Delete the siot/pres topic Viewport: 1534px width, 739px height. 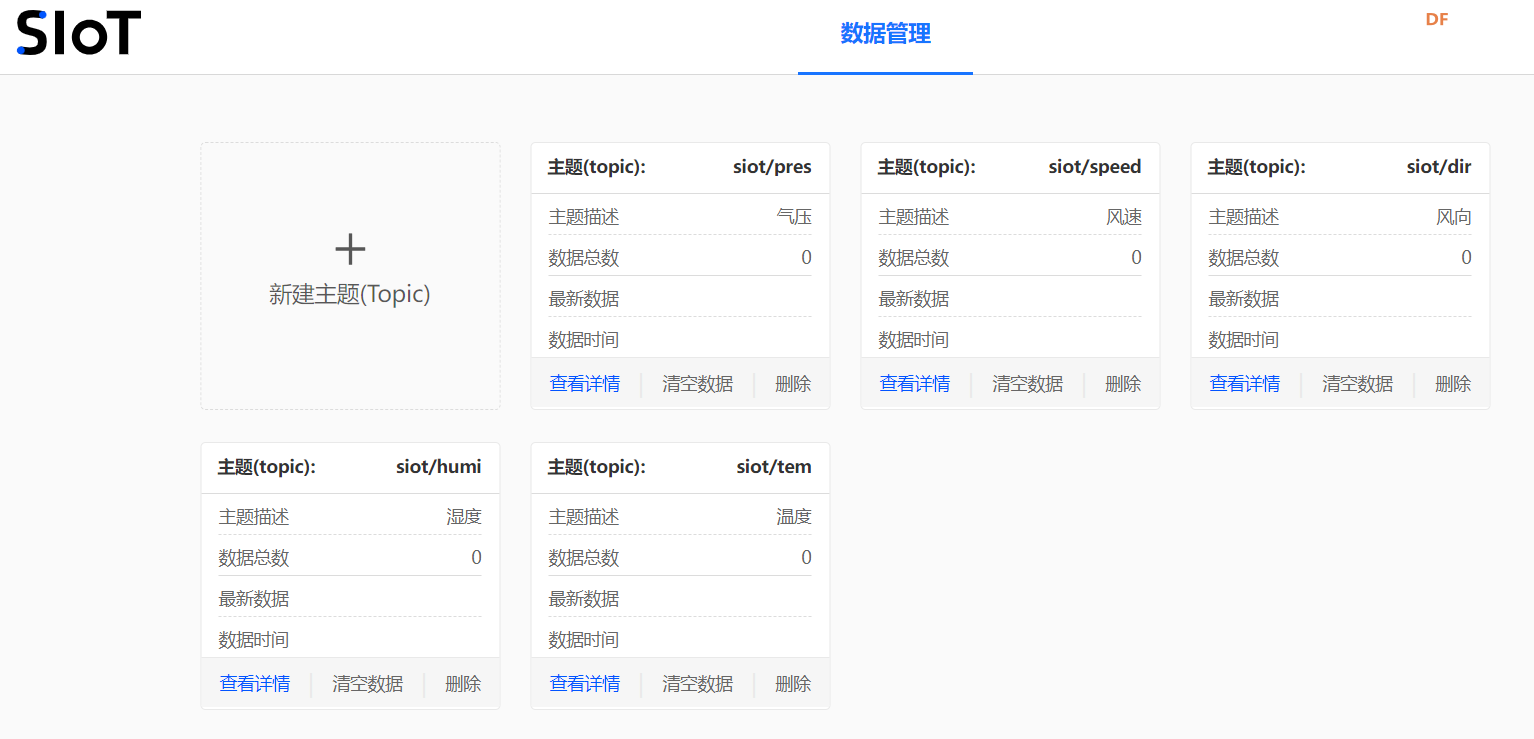793,384
